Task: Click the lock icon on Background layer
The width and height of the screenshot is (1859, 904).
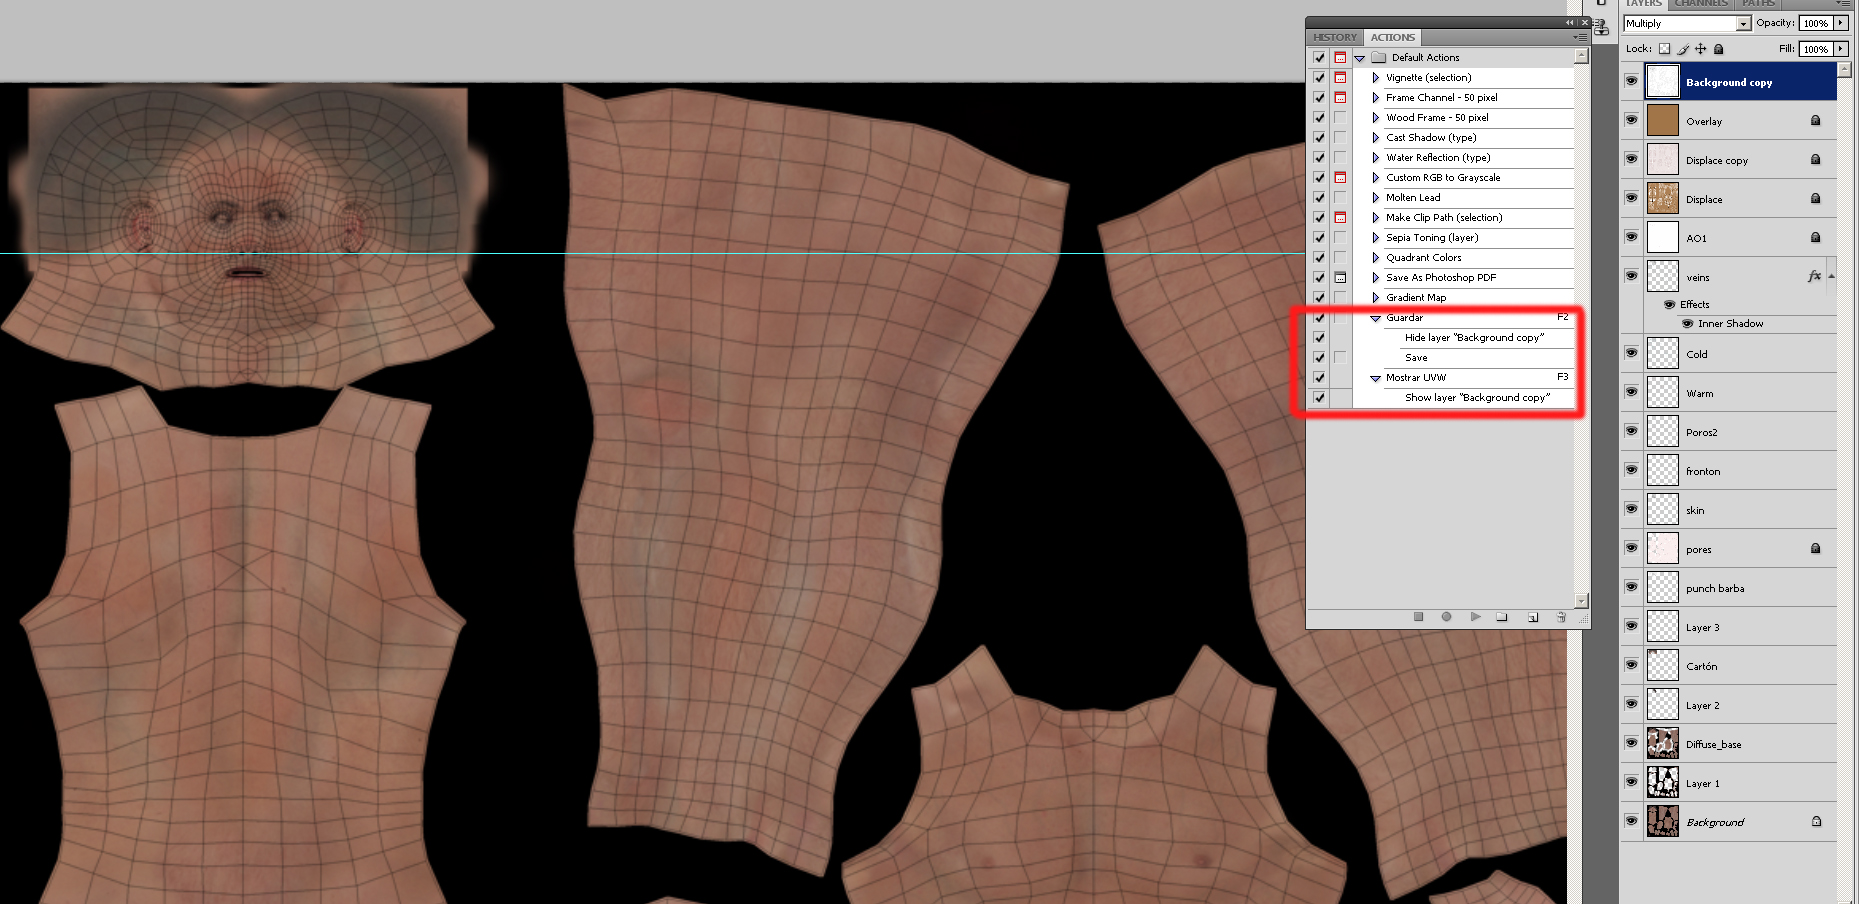Action: pyautogui.click(x=1817, y=821)
